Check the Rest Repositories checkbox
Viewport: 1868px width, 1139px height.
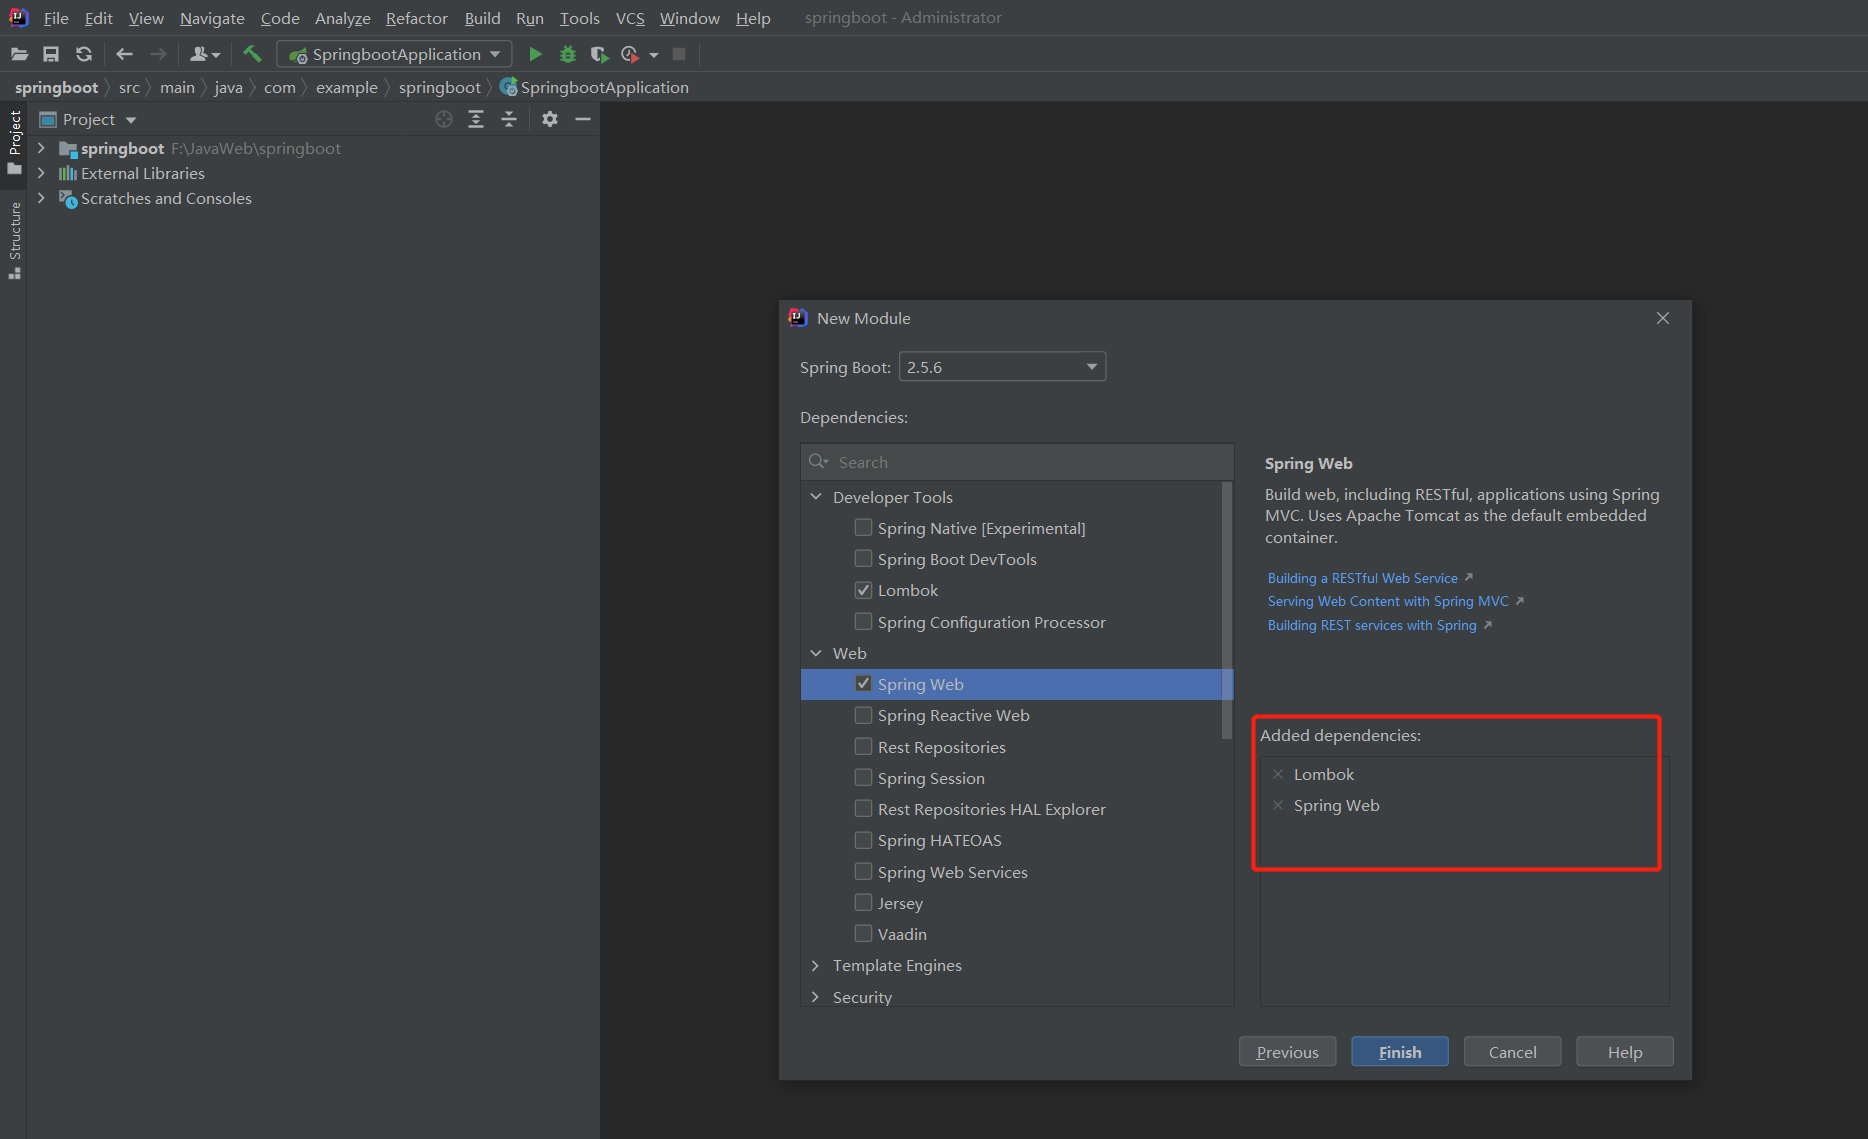(863, 746)
